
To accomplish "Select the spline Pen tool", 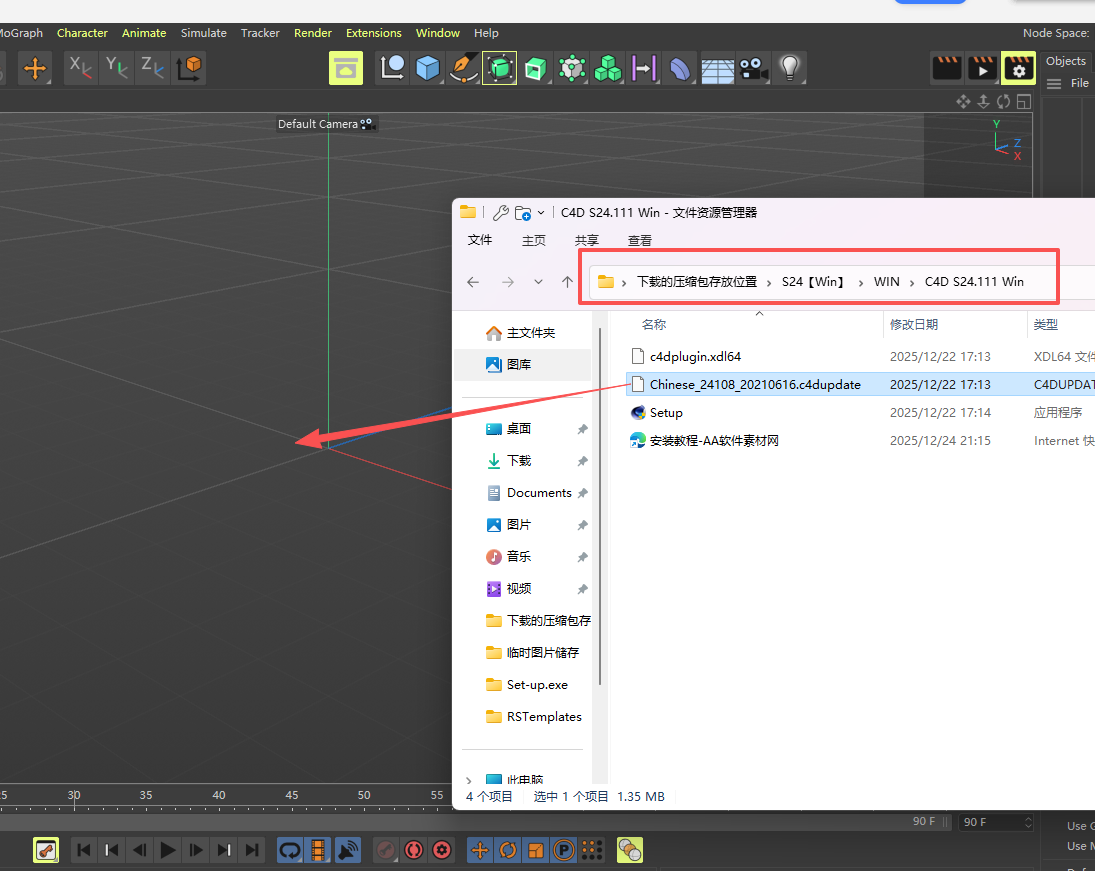I will pos(463,68).
